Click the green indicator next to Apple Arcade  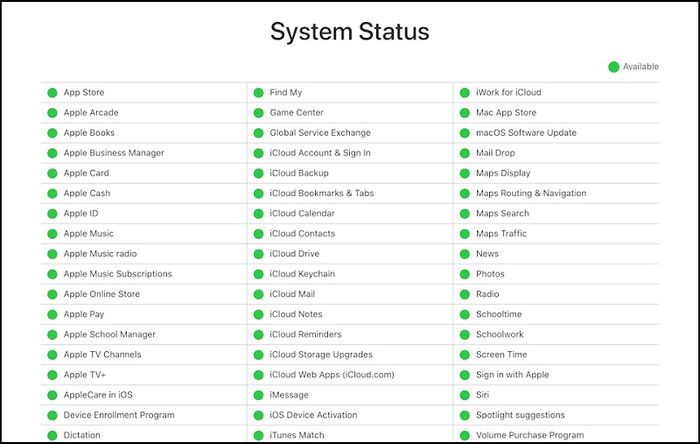click(x=52, y=113)
